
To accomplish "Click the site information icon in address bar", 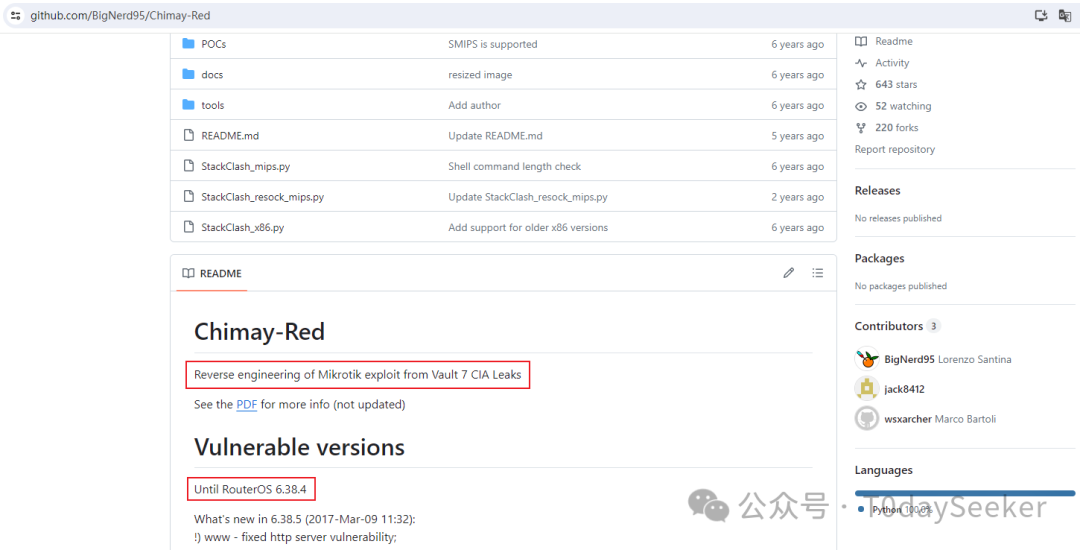I will 16,15.
